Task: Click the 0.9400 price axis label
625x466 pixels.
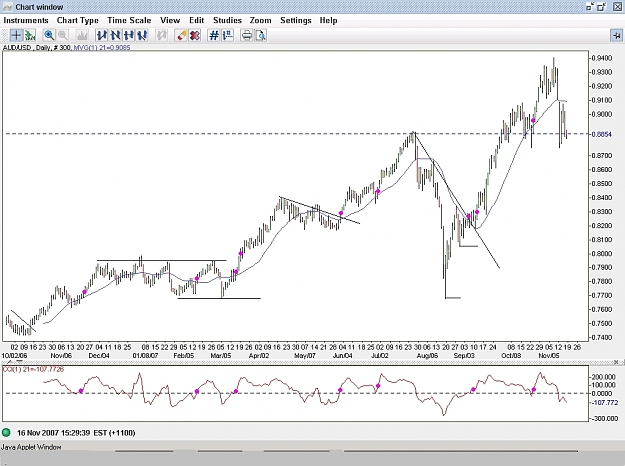Action: [601, 58]
